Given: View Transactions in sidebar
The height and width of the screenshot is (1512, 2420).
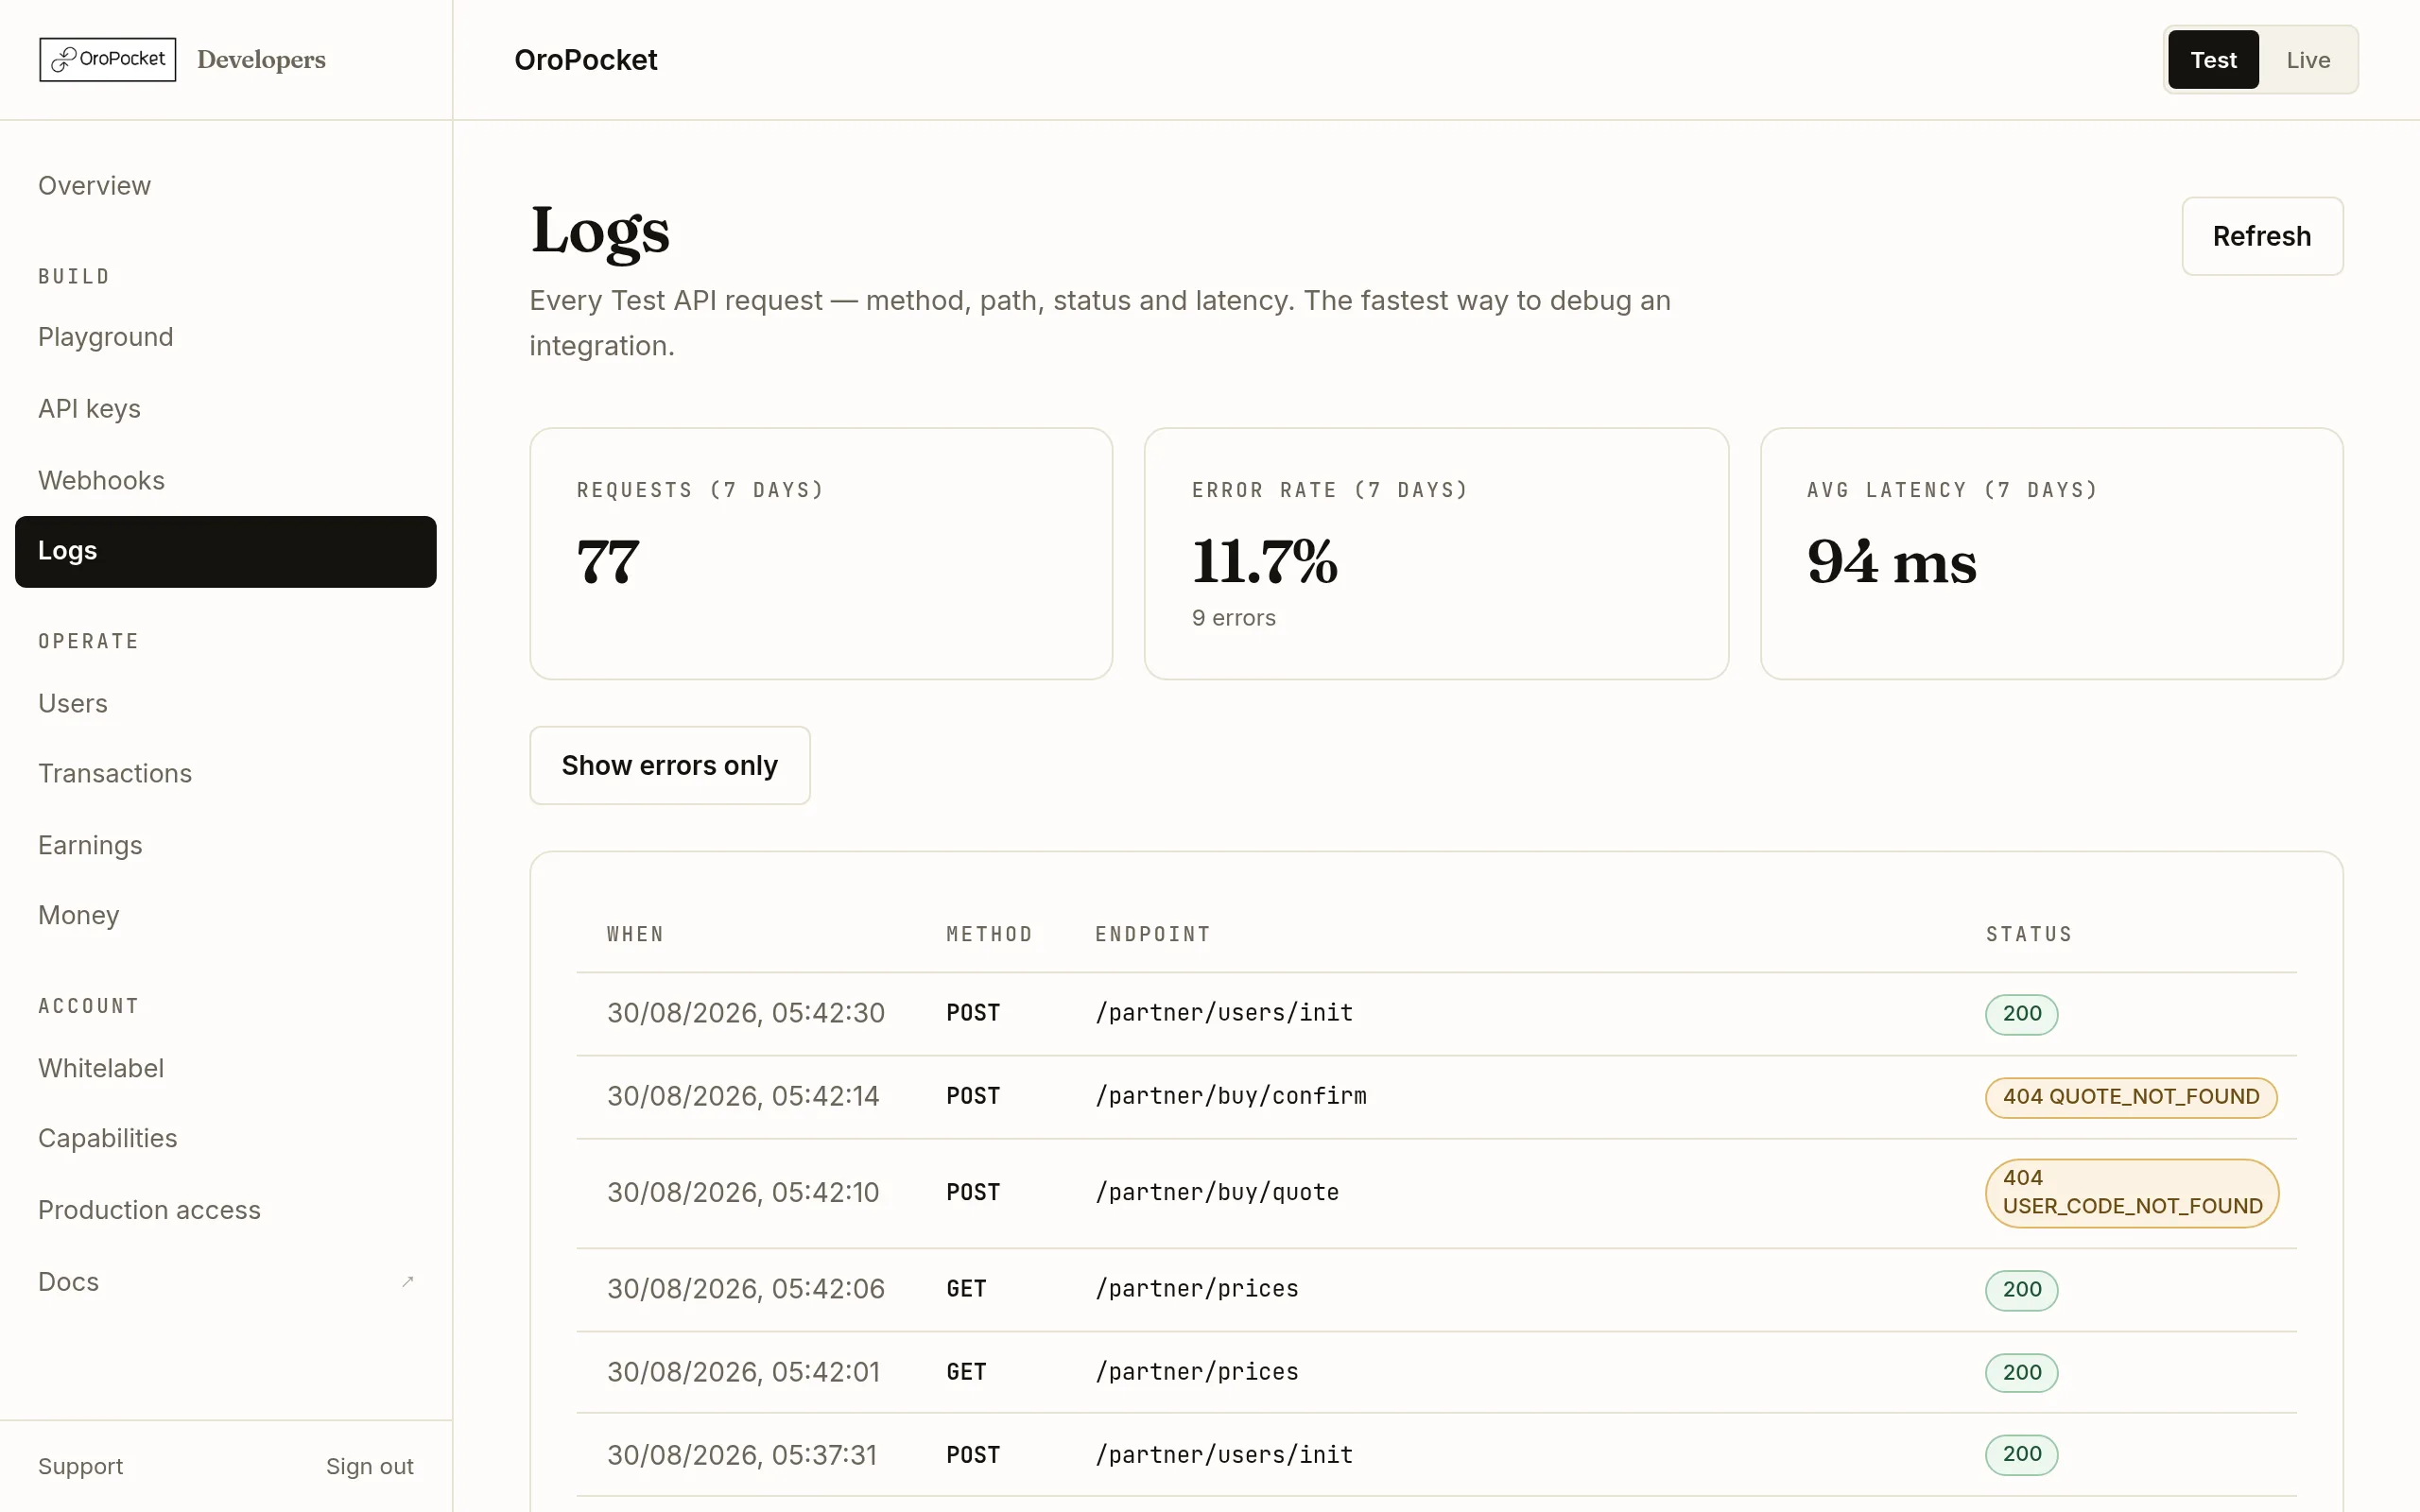Looking at the screenshot, I should 226,774.
